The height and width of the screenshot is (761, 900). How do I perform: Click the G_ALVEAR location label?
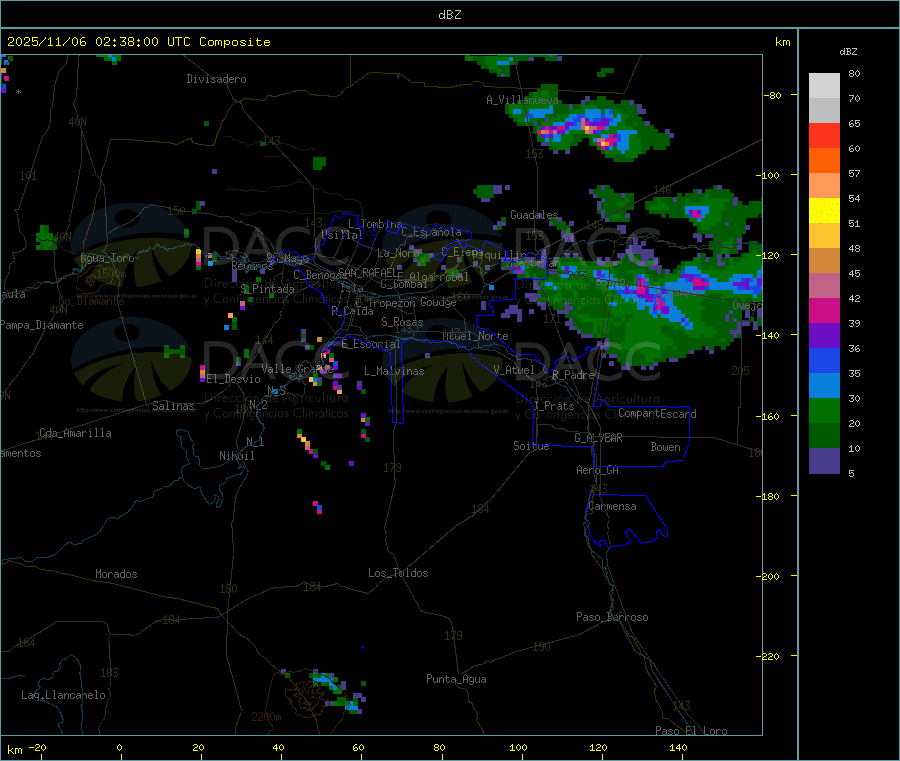point(598,438)
